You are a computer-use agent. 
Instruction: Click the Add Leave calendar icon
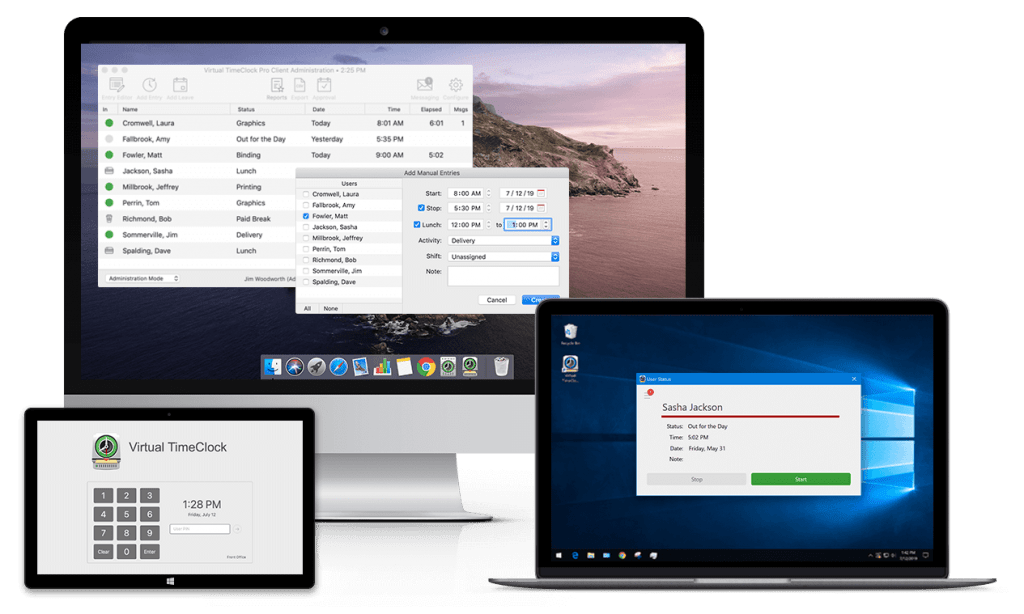click(x=180, y=85)
